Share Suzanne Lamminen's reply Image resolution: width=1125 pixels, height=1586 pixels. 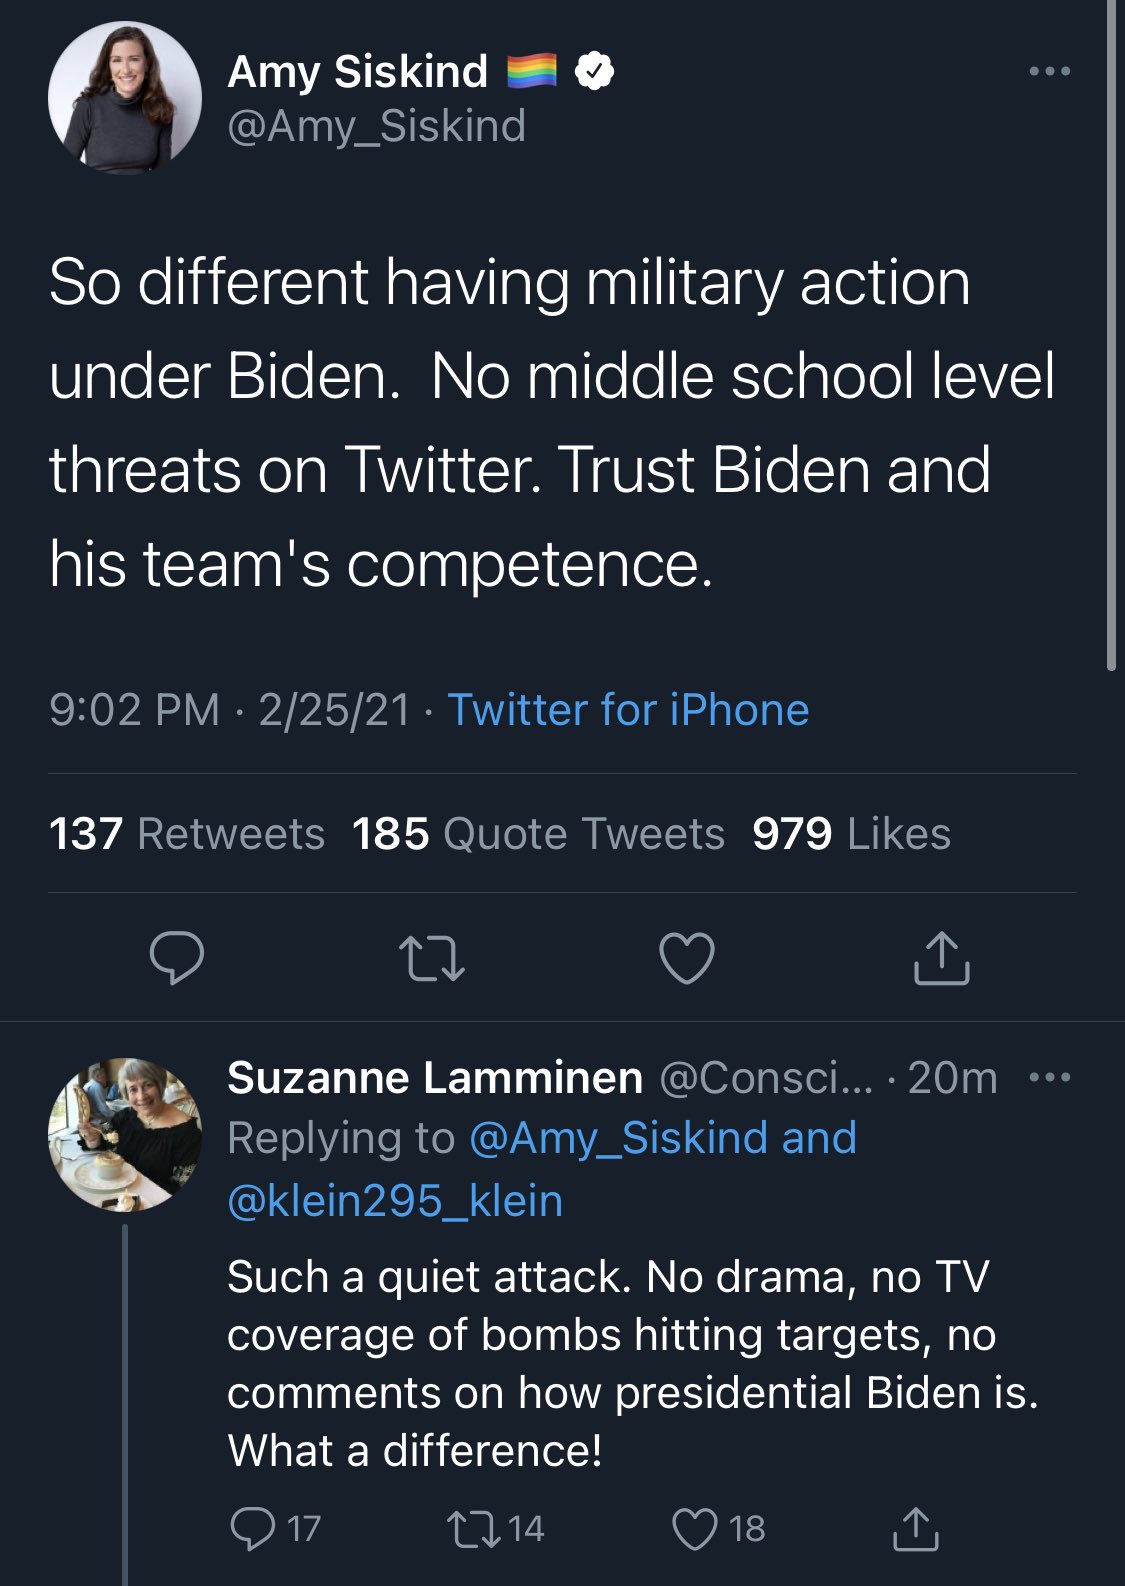click(x=915, y=1528)
